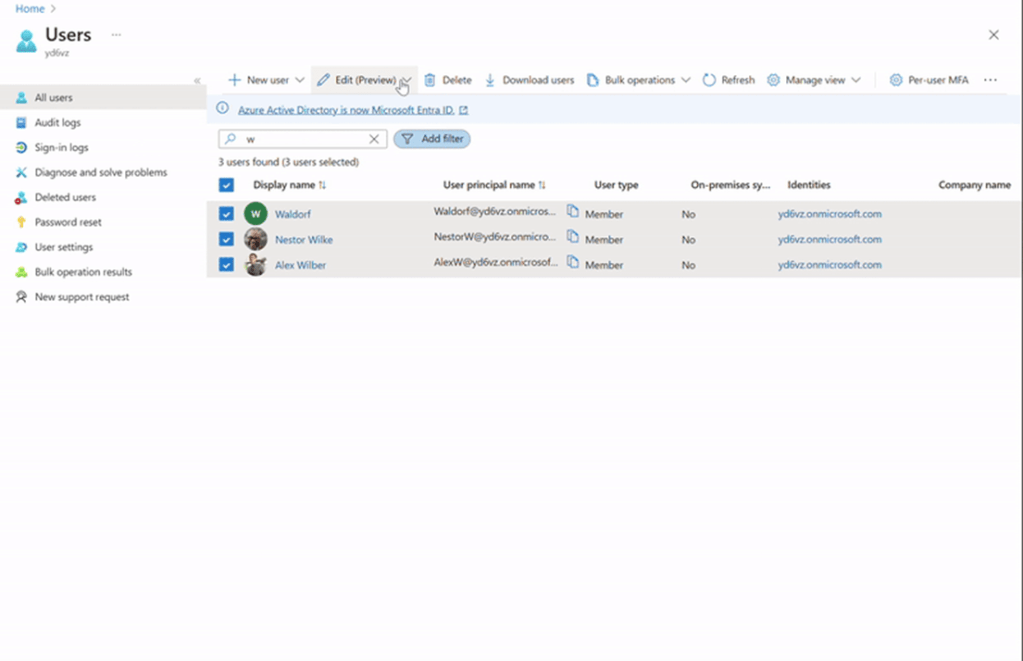Image resolution: width=1023 pixels, height=661 pixels.
Task: Open the Microsoft Entra ID announcement link
Action: pyautogui.click(x=346, y=110)
